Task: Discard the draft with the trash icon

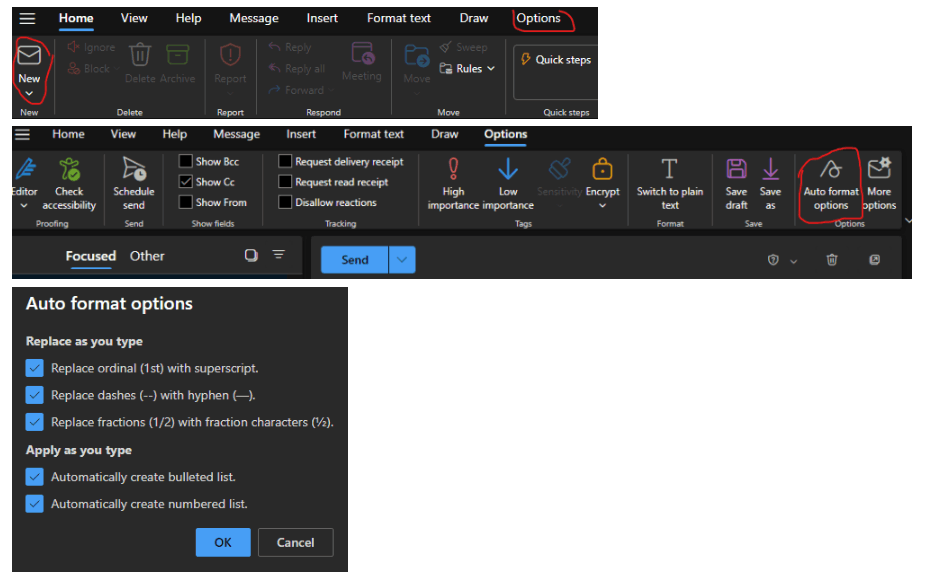Action: [831, 259]
